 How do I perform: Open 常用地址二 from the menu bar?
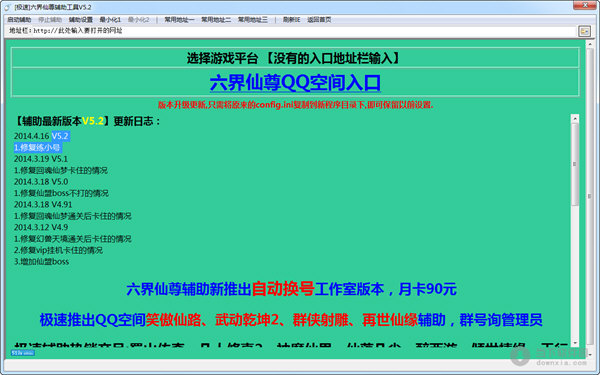click(216, 20)
